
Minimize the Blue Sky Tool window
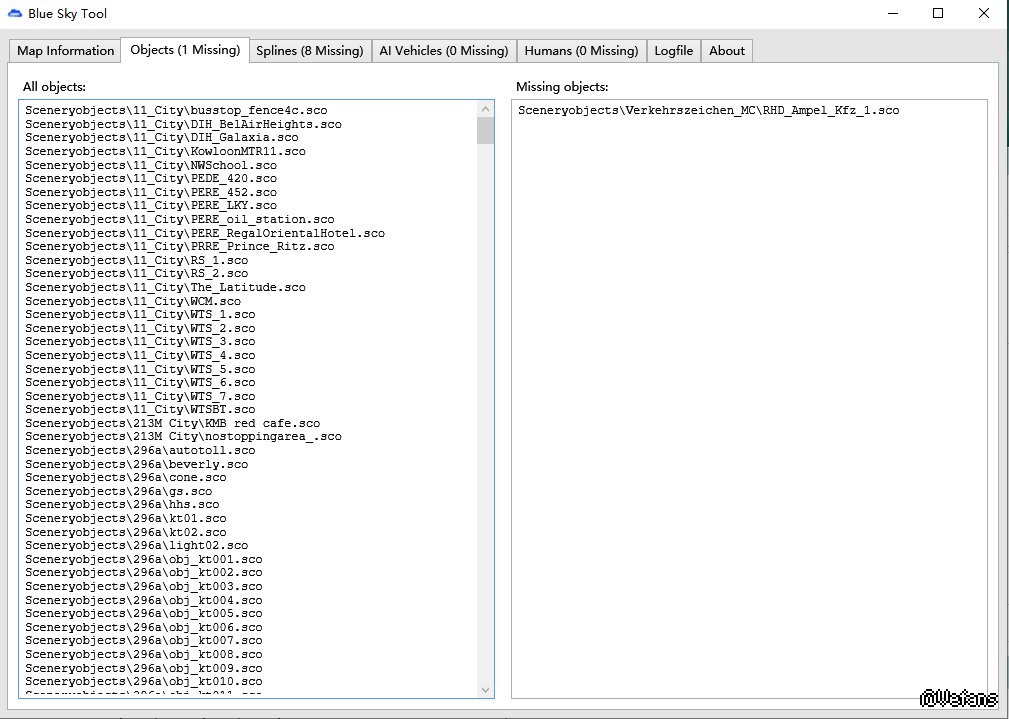(892, 14)
